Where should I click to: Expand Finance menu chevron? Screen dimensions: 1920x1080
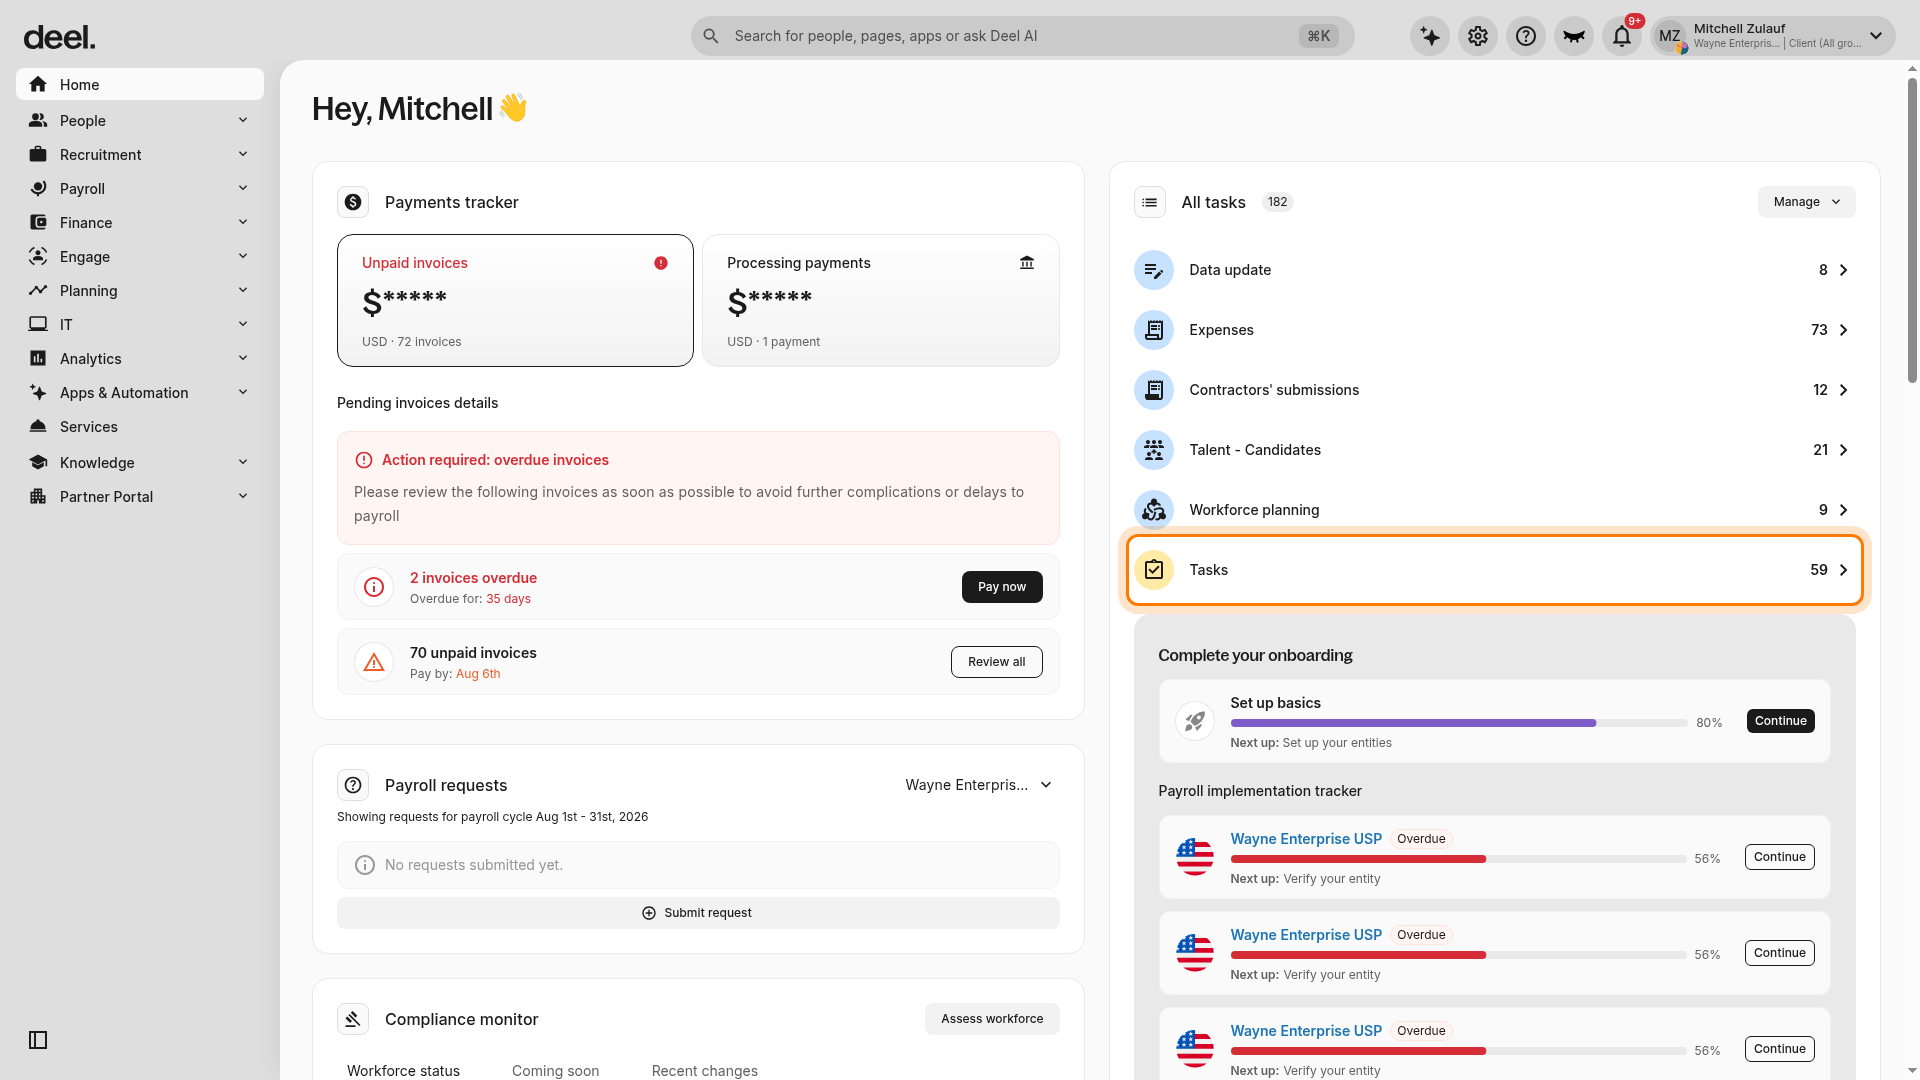[x=243, y=222]
